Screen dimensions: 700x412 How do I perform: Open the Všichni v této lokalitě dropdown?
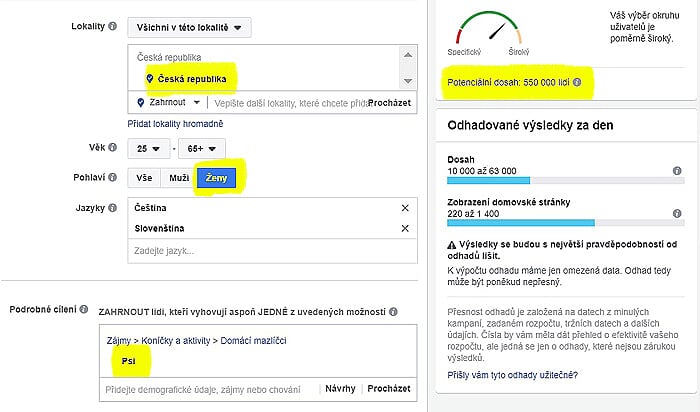point(189,28)
